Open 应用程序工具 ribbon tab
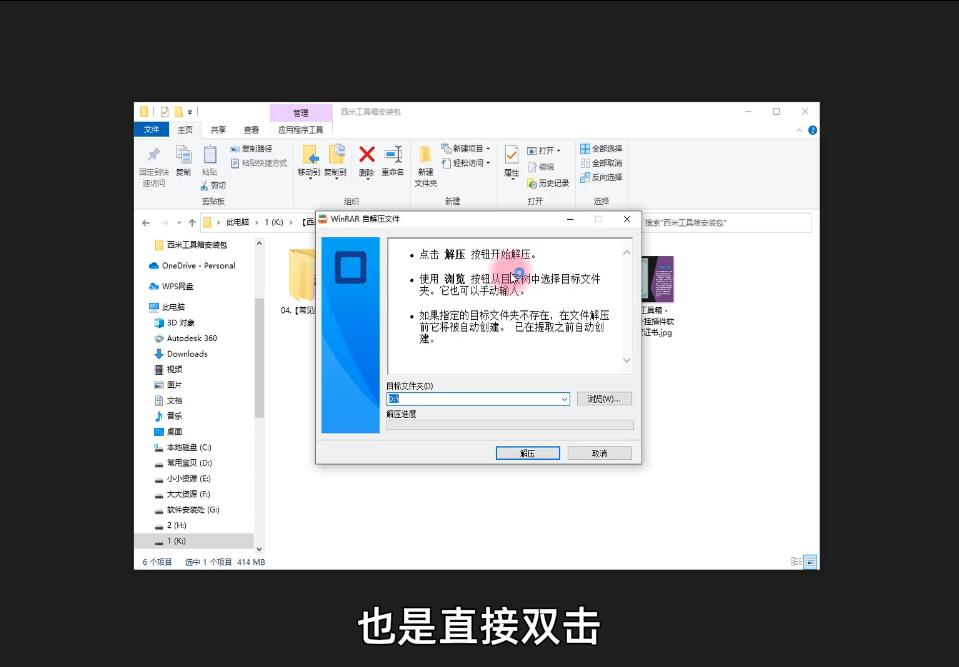This screenshot has width=959, height=667. coord(300,130)
